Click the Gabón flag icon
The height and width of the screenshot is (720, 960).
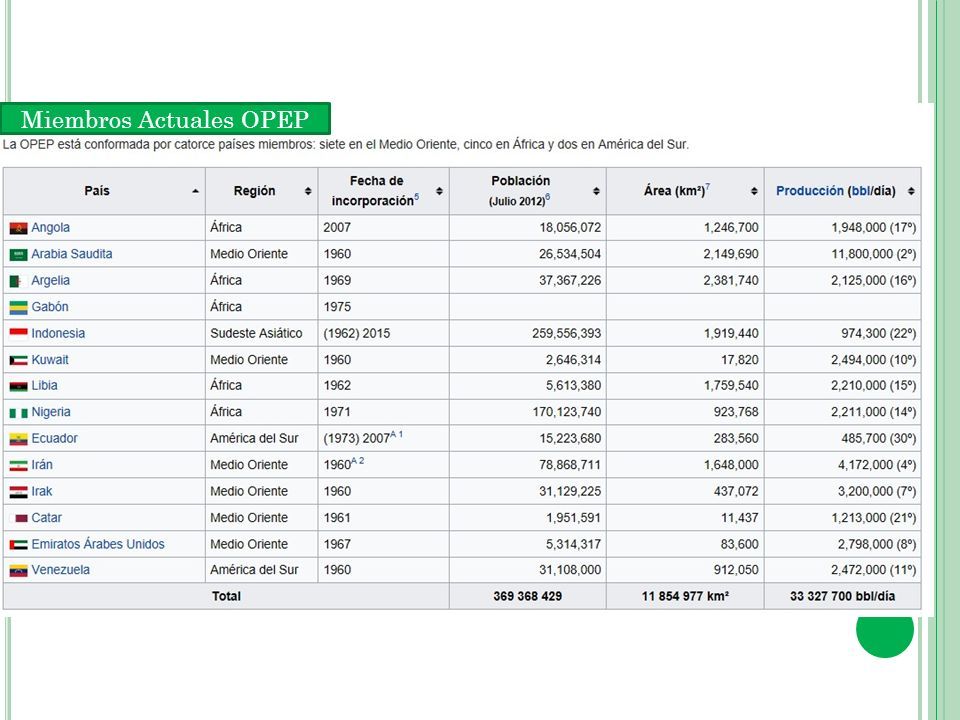18,308
